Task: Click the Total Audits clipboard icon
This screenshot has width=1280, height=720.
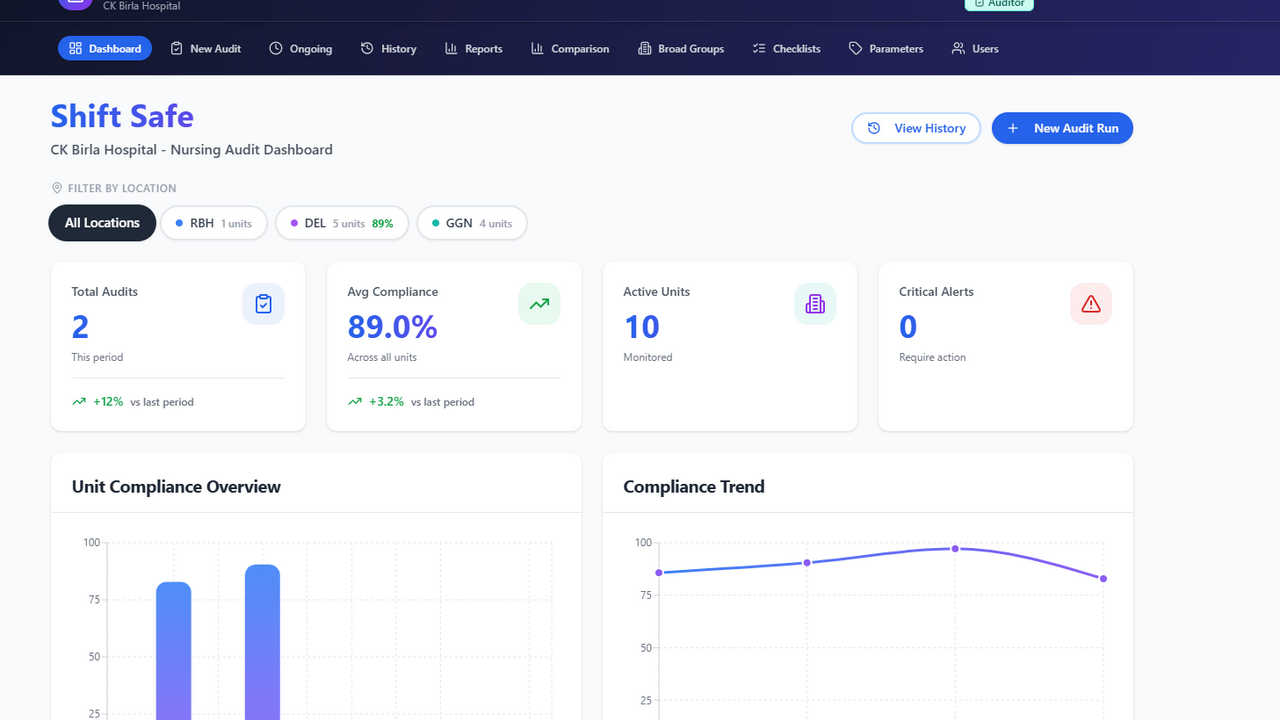Action: click(264, 304)
